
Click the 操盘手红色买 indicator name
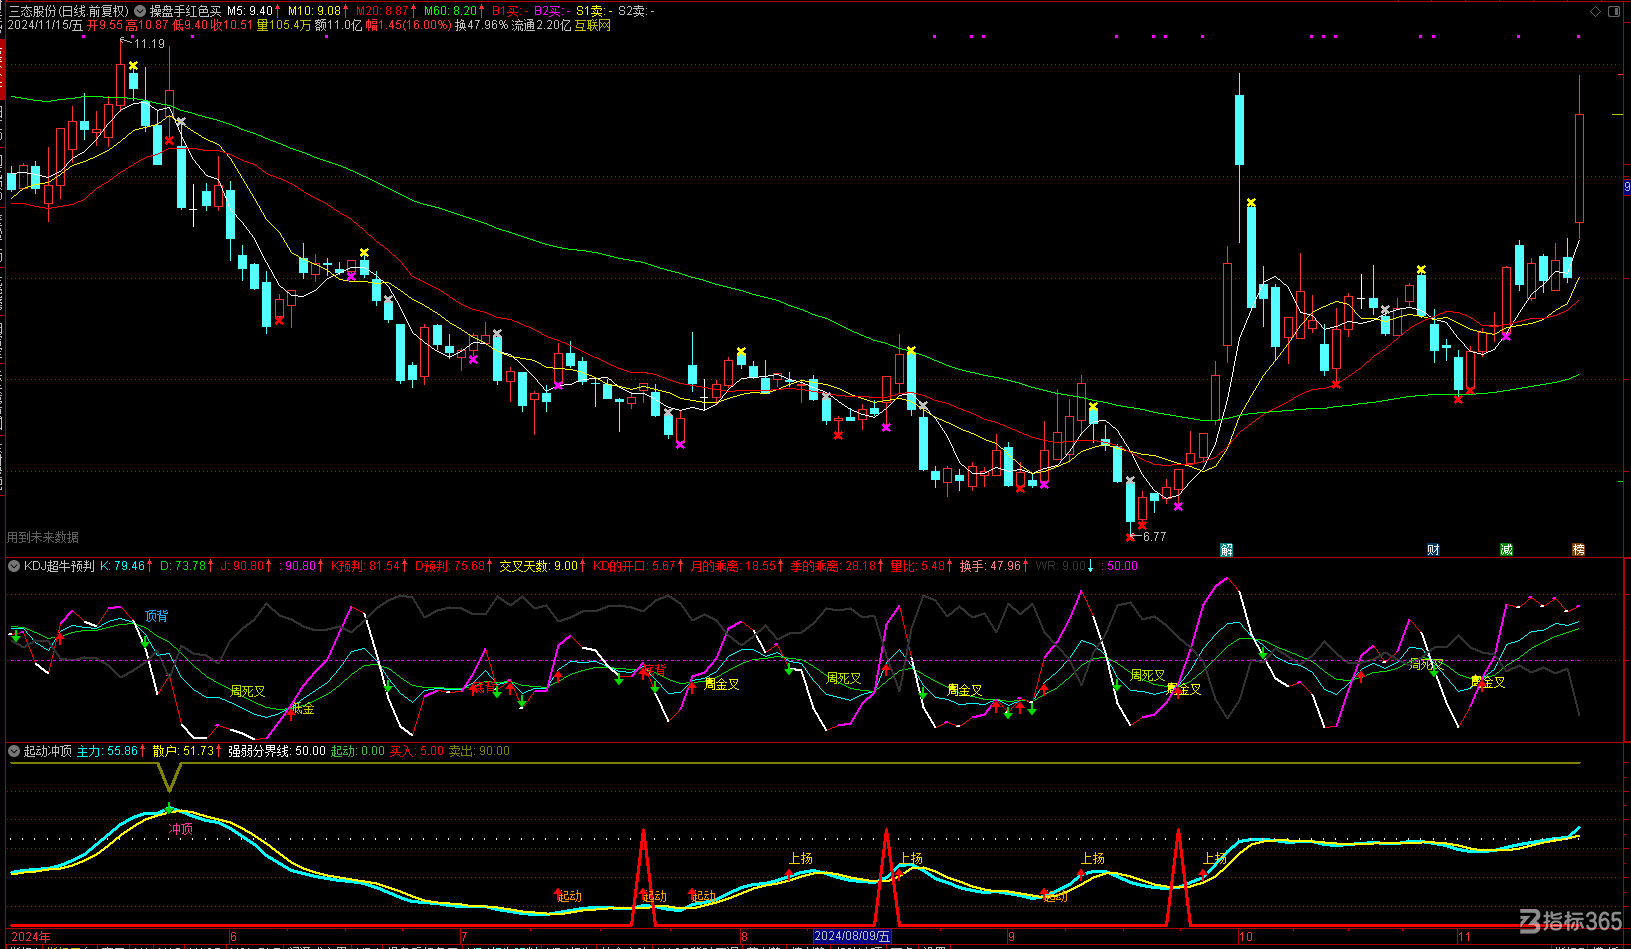[186, 11]
